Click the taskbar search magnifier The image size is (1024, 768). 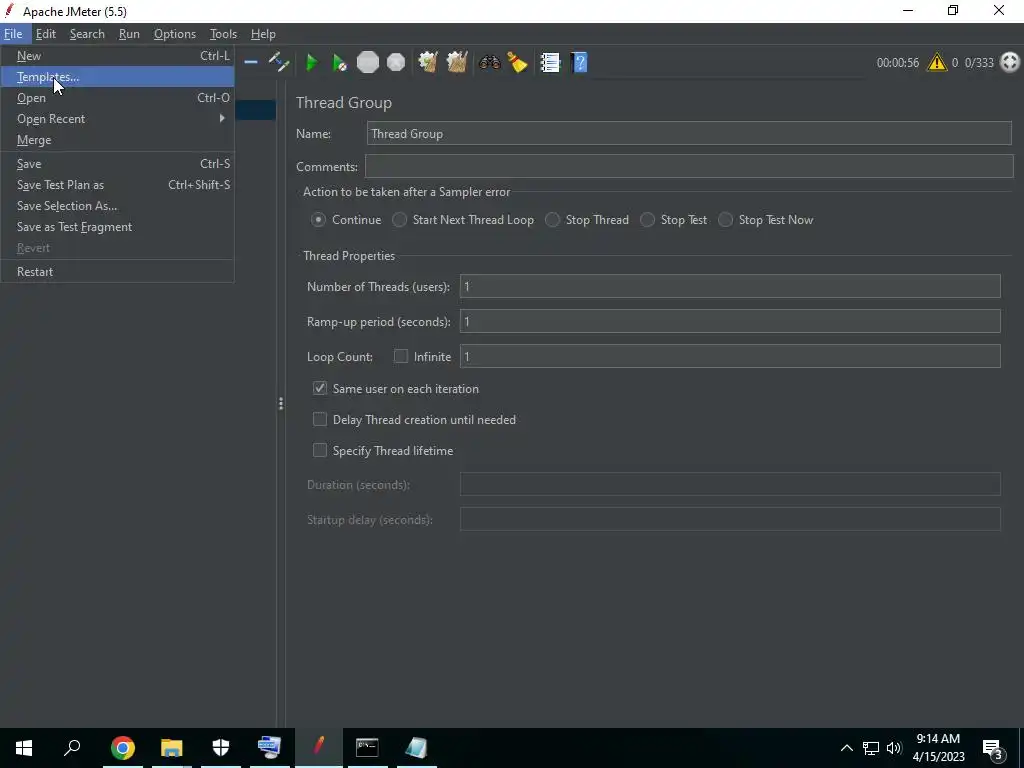(72, 747)
